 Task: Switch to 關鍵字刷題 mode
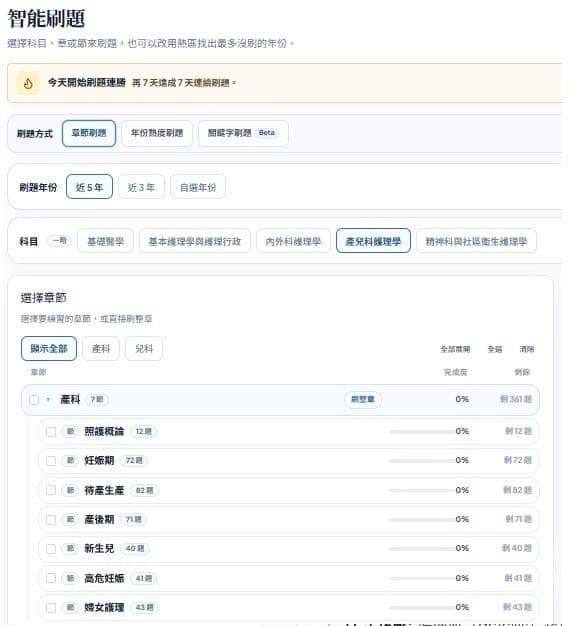[243, 133]
